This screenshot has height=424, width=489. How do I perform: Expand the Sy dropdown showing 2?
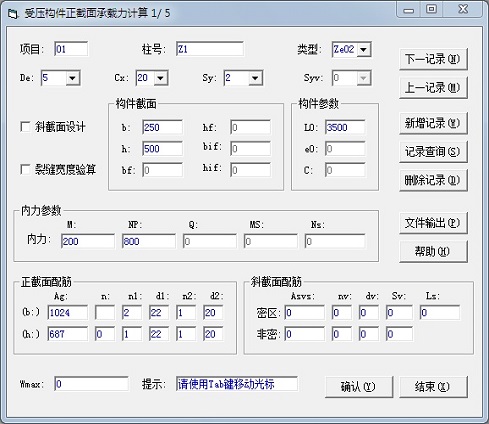tap(255, 78)
